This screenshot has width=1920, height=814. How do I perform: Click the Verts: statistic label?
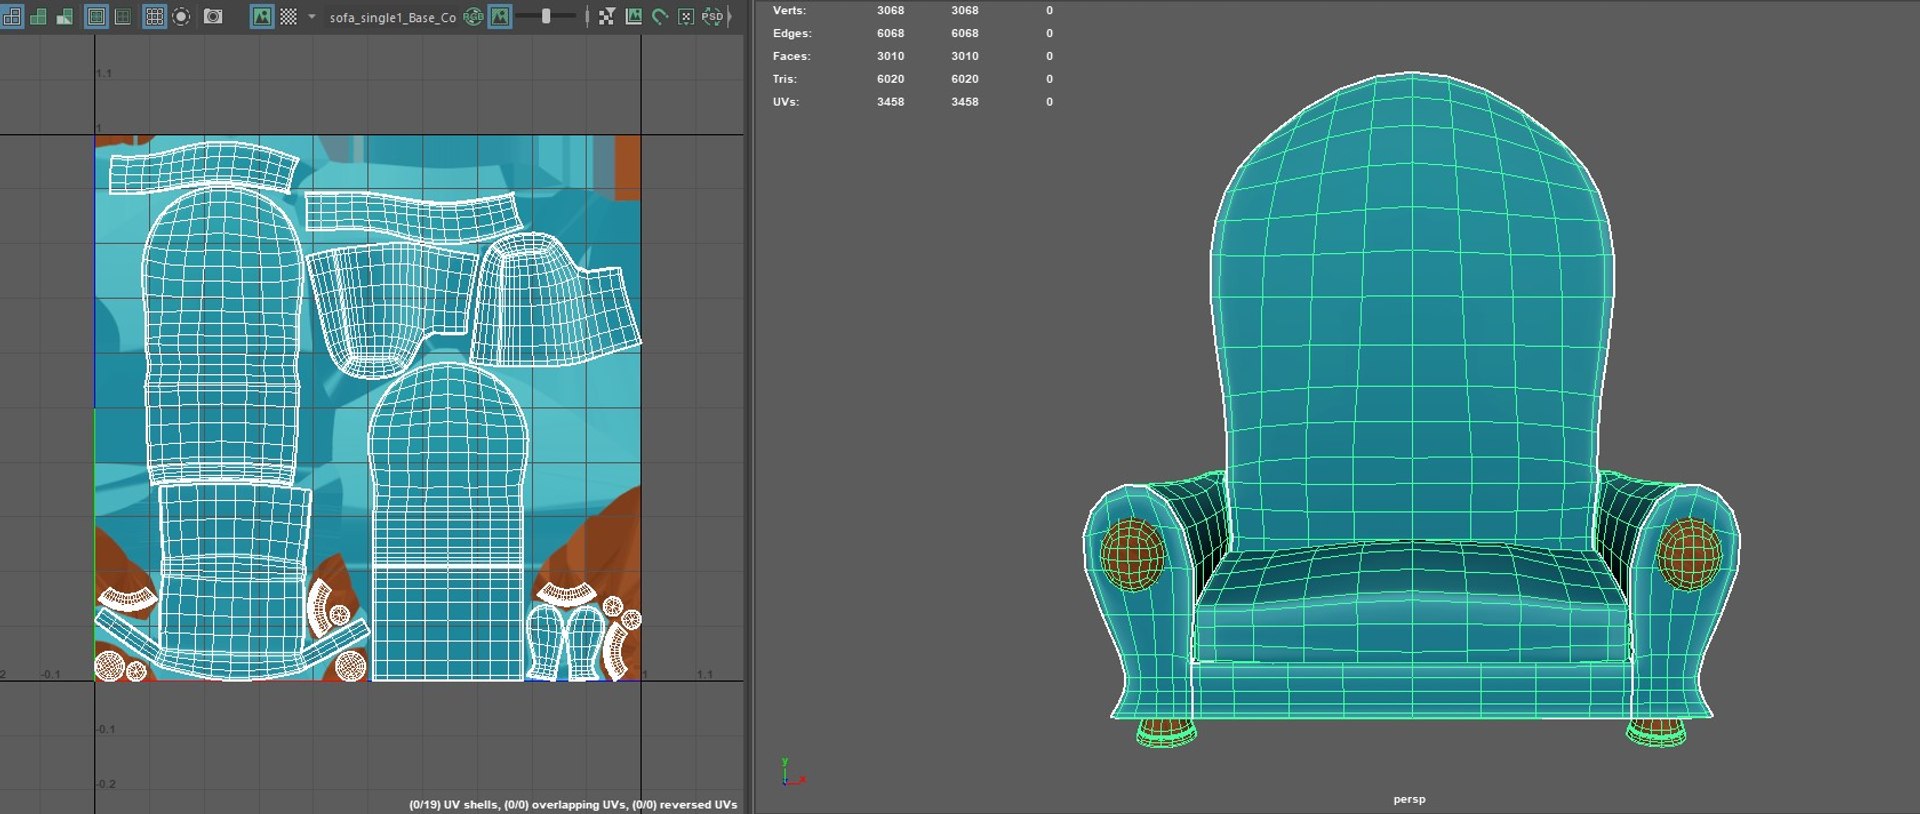point(789,10)
